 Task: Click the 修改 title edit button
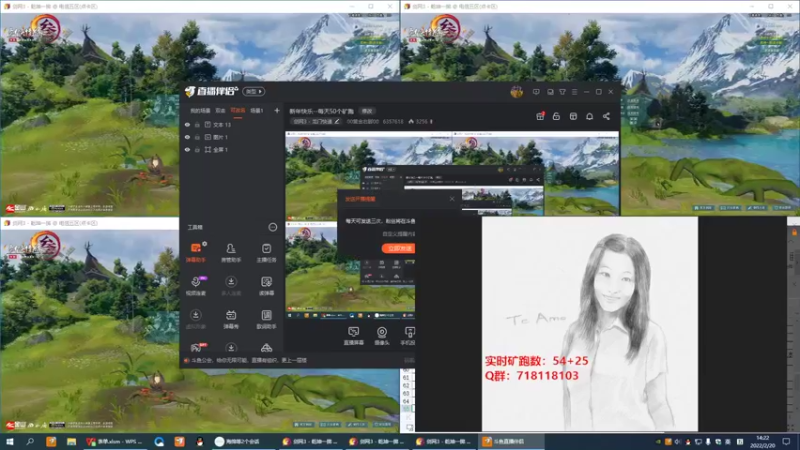coord(367,111)
